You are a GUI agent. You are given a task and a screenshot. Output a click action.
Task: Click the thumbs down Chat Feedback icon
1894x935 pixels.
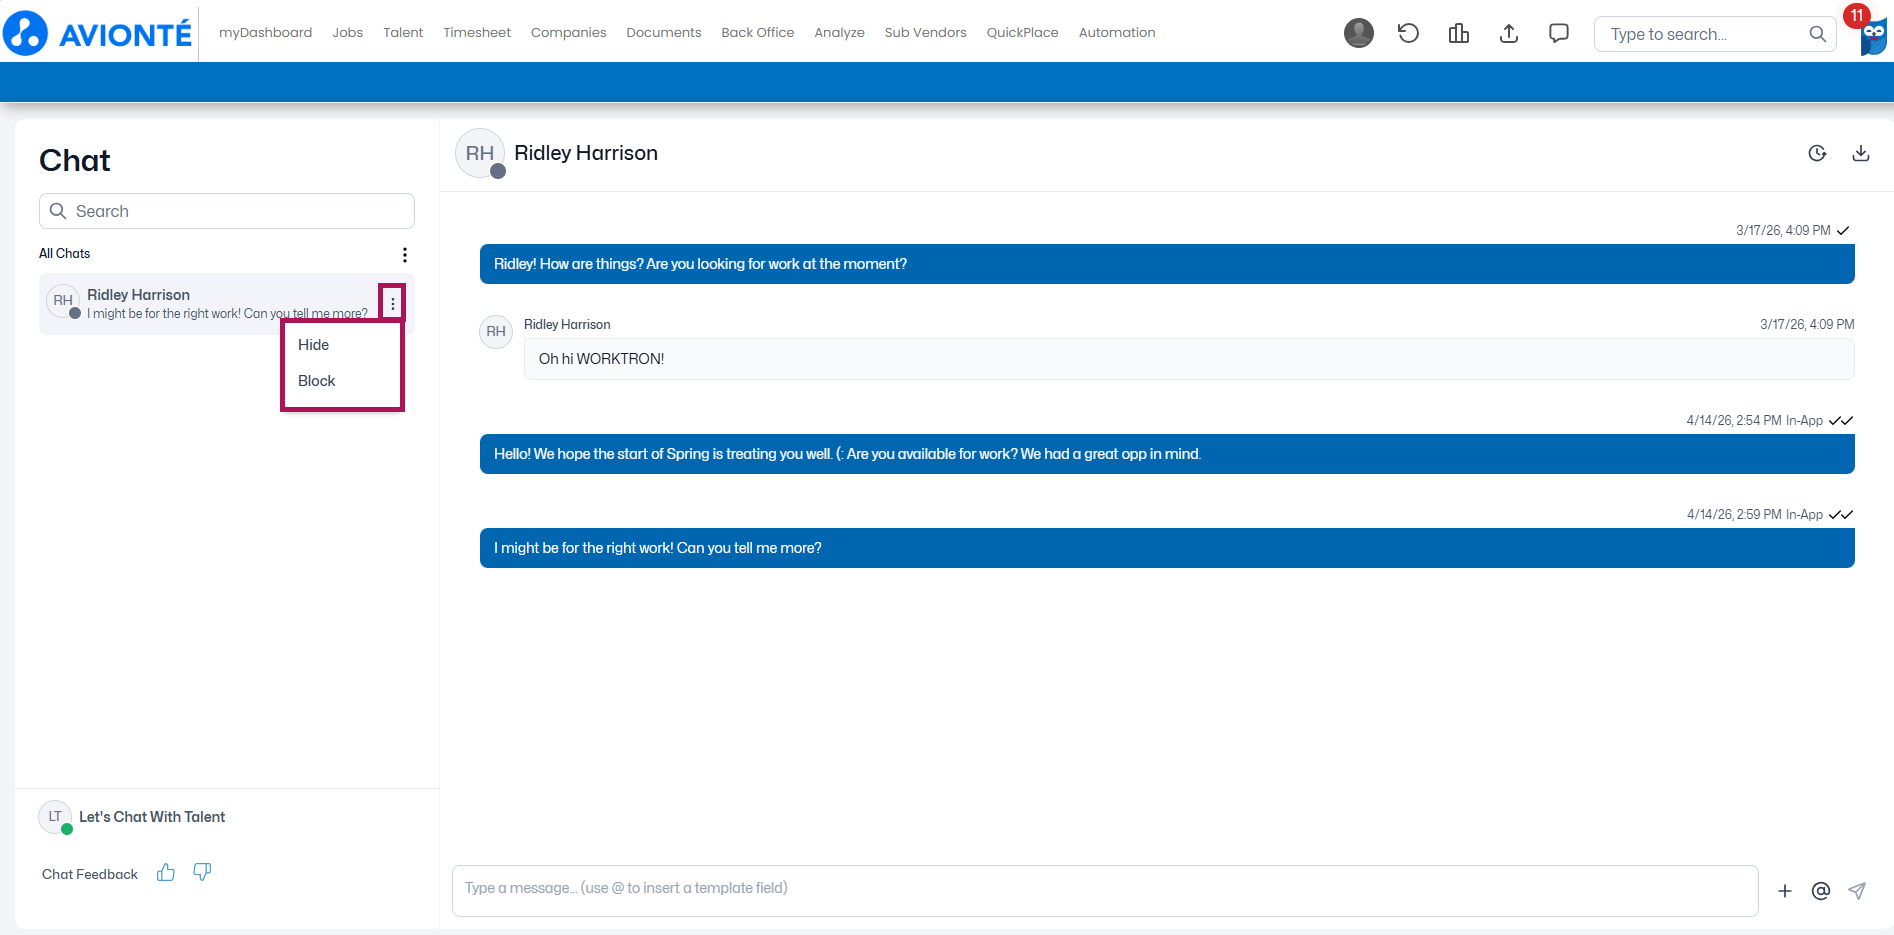pyautogui.click(x=202, y=873)
